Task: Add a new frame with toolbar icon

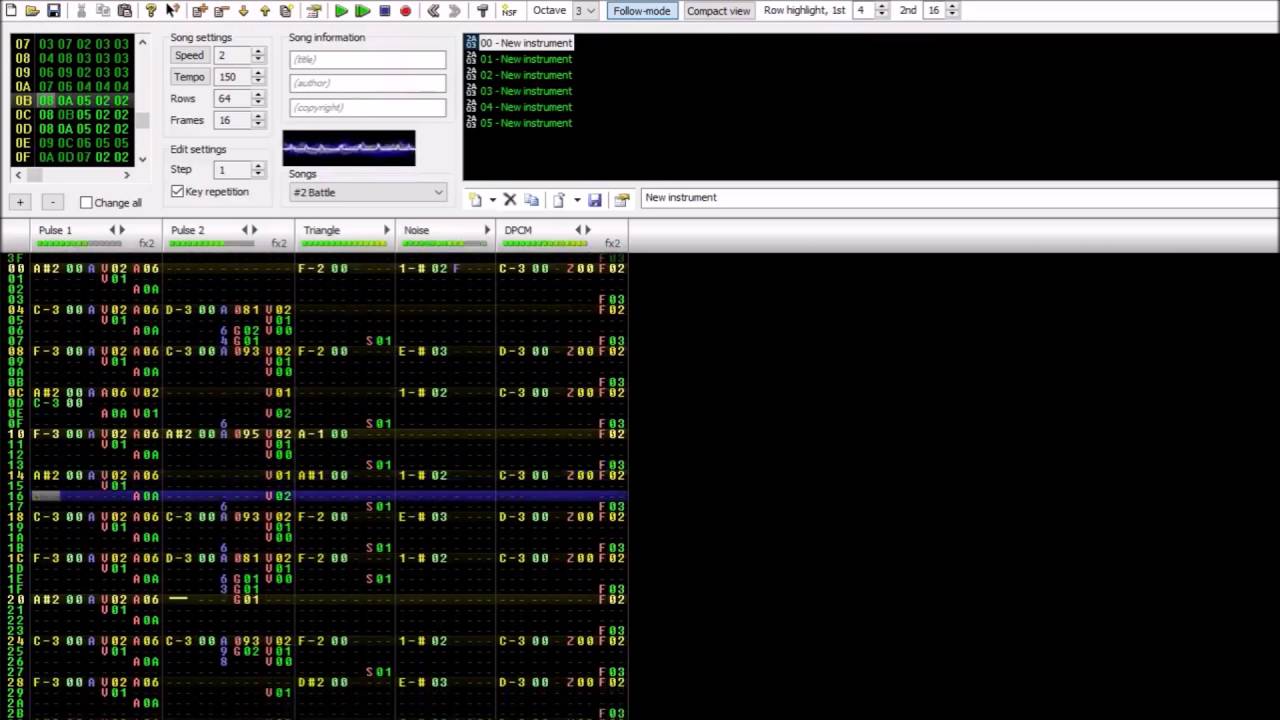Action: (x=200, y=11)
